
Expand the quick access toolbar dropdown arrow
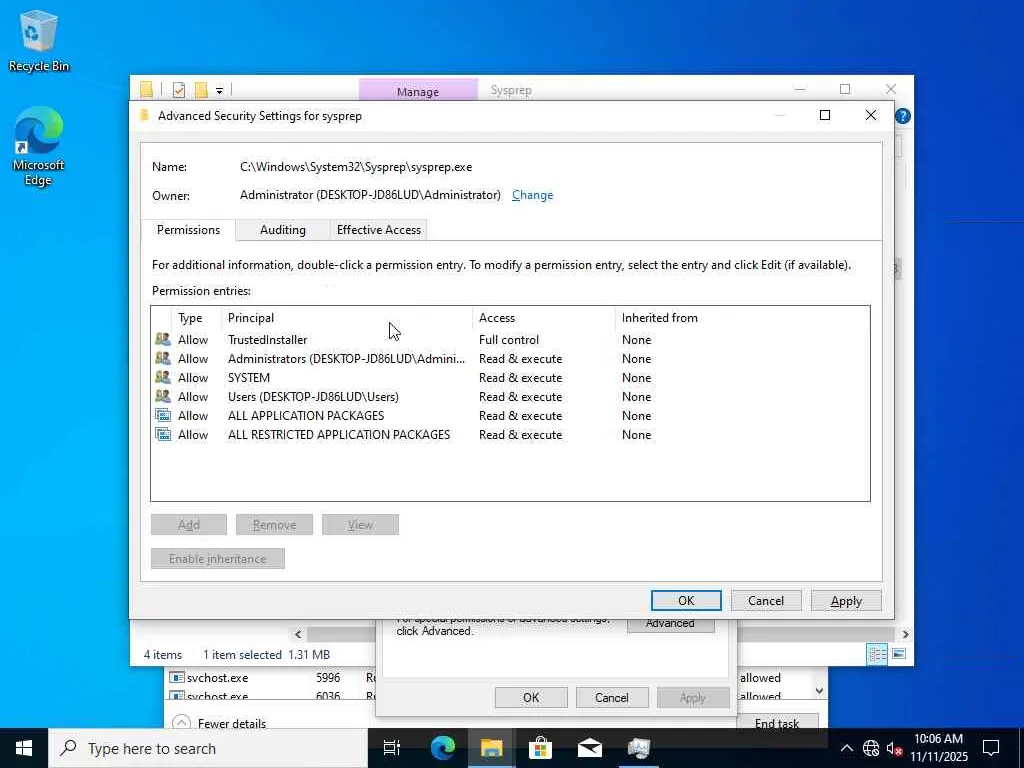[219, 91]
